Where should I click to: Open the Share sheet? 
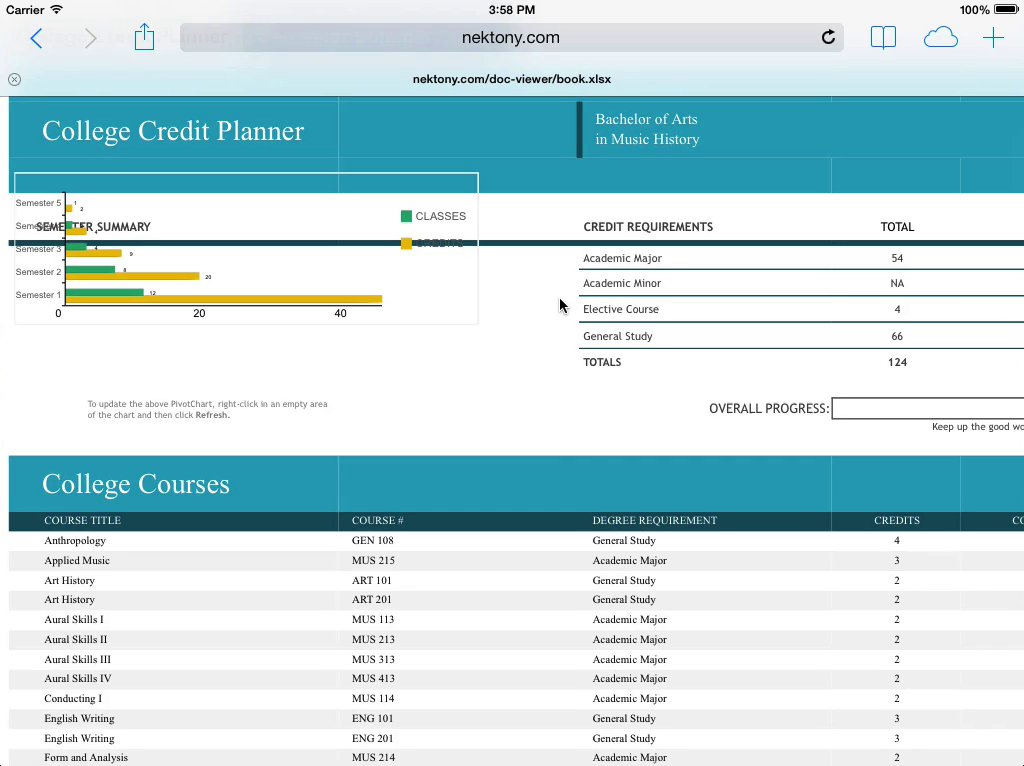(x=143, y=36)
